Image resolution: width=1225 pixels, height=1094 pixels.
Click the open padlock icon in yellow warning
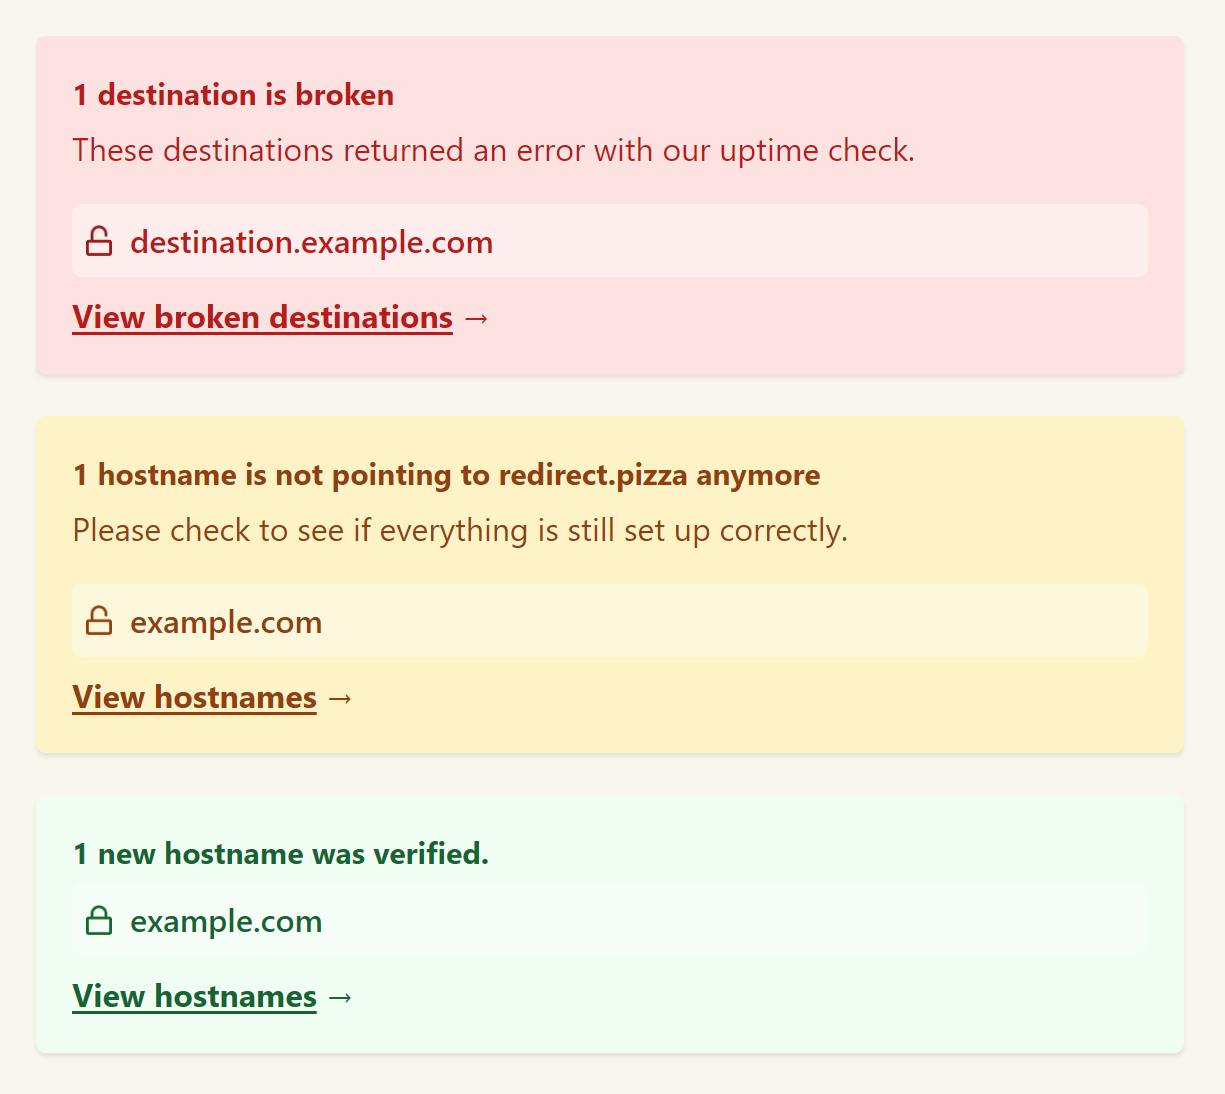[99, 621]
